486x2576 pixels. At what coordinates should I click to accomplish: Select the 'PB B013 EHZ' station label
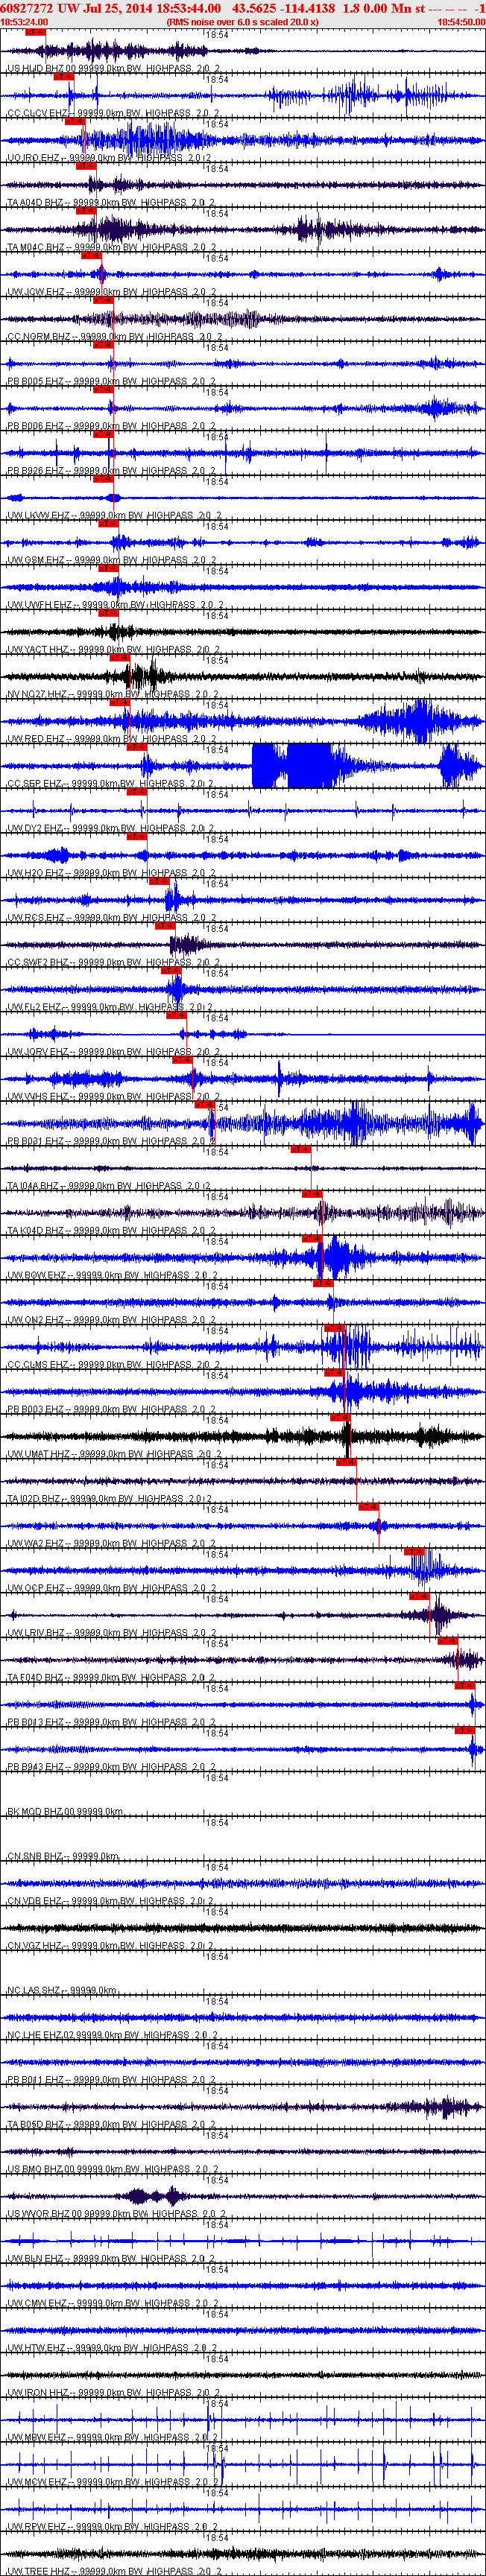(x=36, y=1723)
